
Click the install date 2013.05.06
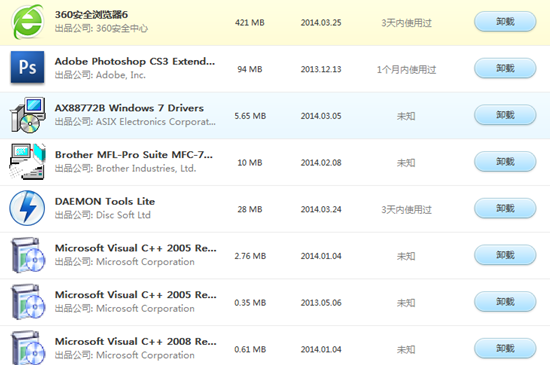click(321, 303)
